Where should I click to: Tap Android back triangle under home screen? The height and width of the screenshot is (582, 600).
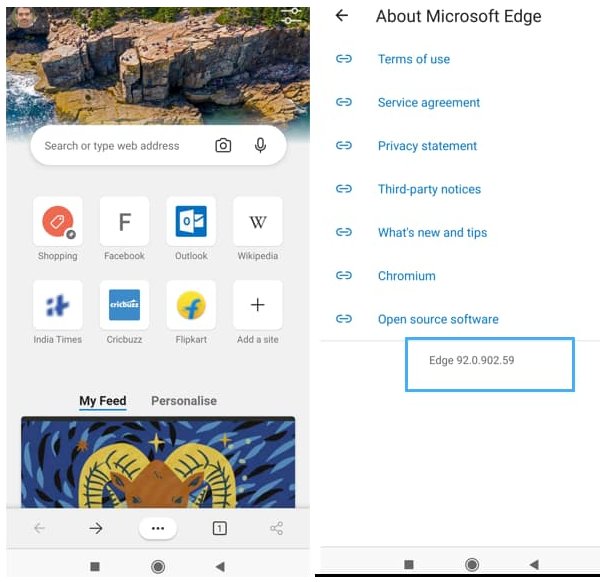(x=220, y=566)
